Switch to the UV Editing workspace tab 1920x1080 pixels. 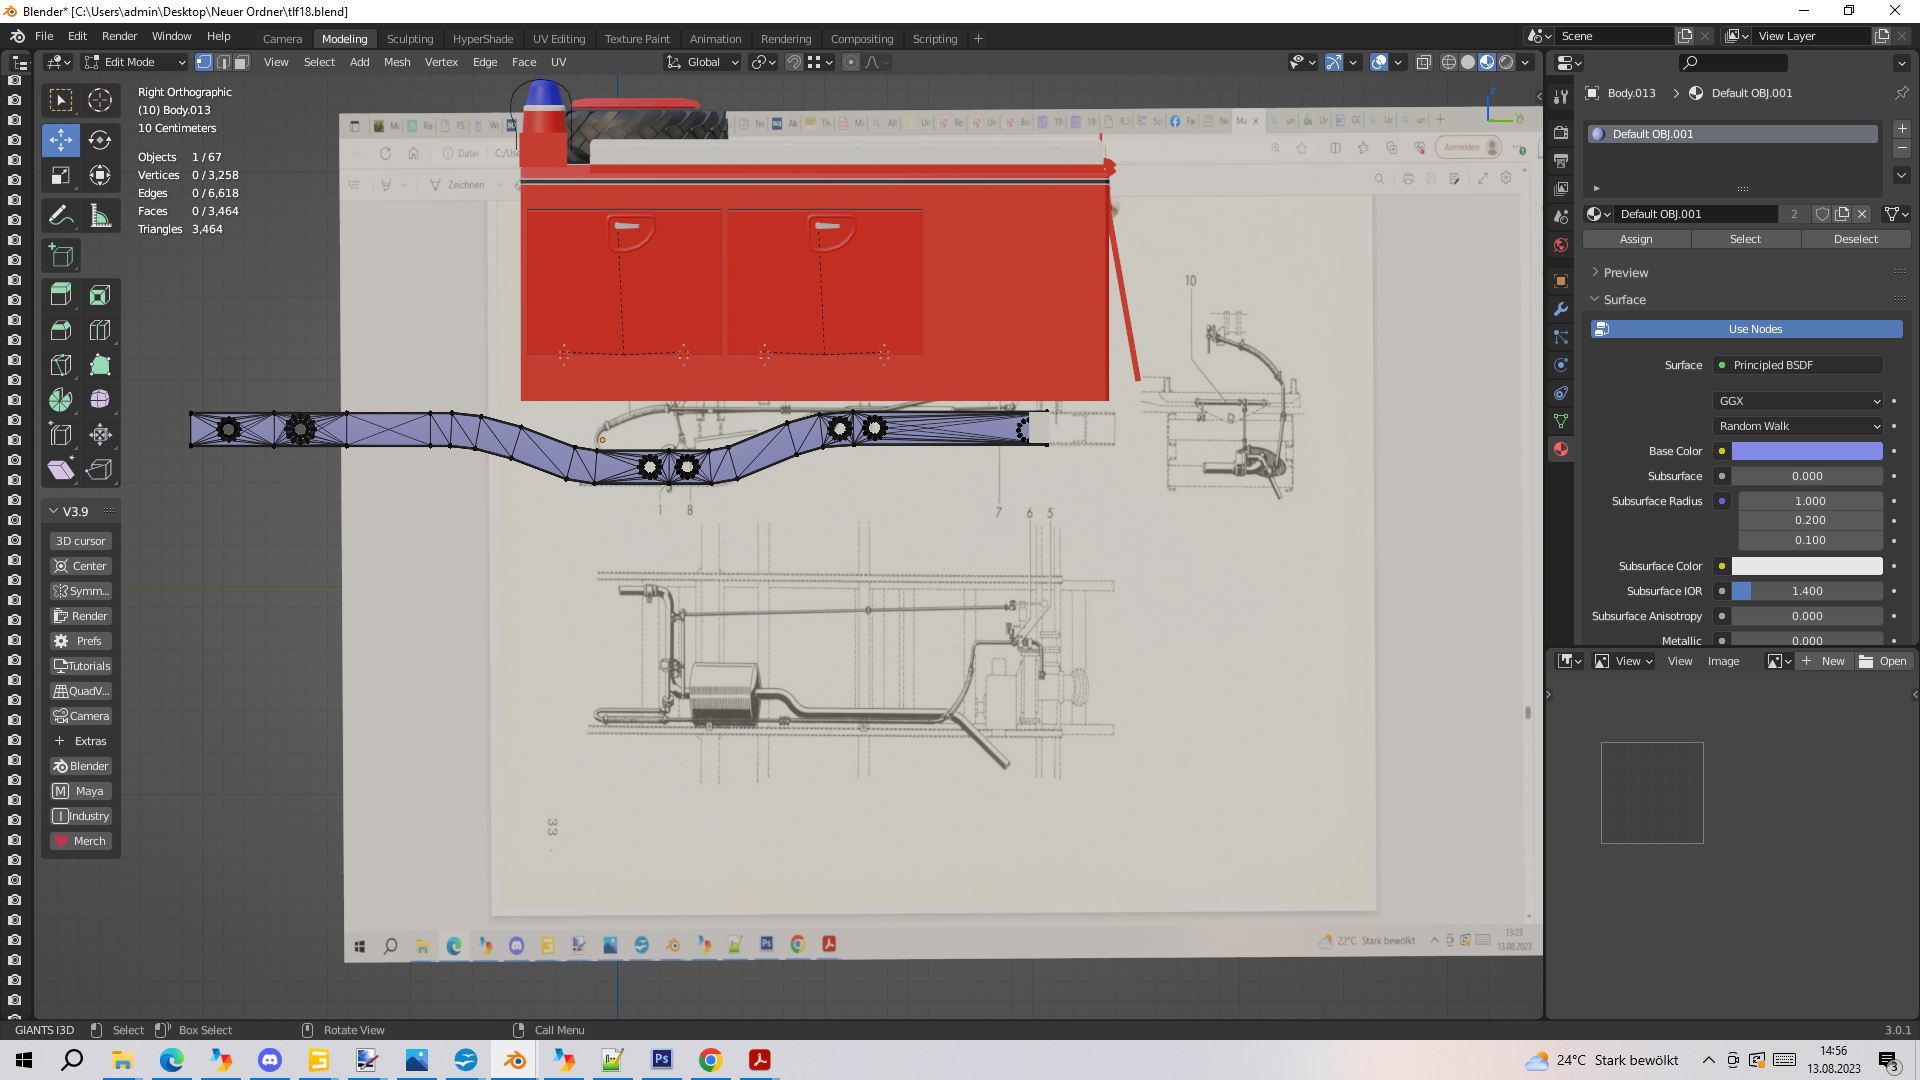tap(558, 39)
